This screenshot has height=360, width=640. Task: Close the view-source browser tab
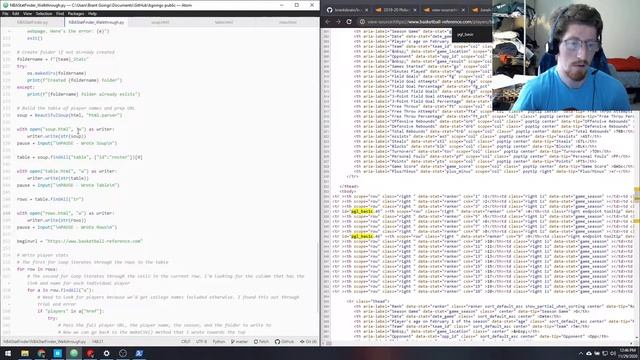[x=463, y=10]
